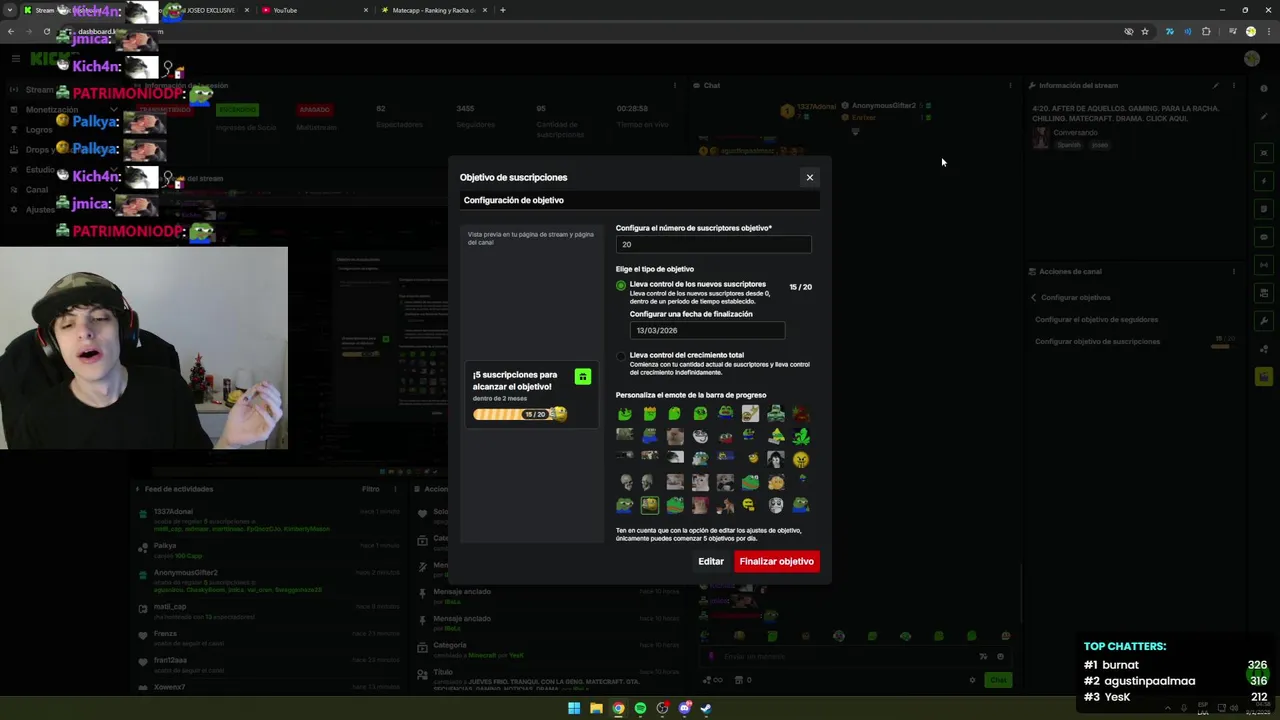
Task: Show hidden system tray icons
Action: click(x=1167, y=708)
